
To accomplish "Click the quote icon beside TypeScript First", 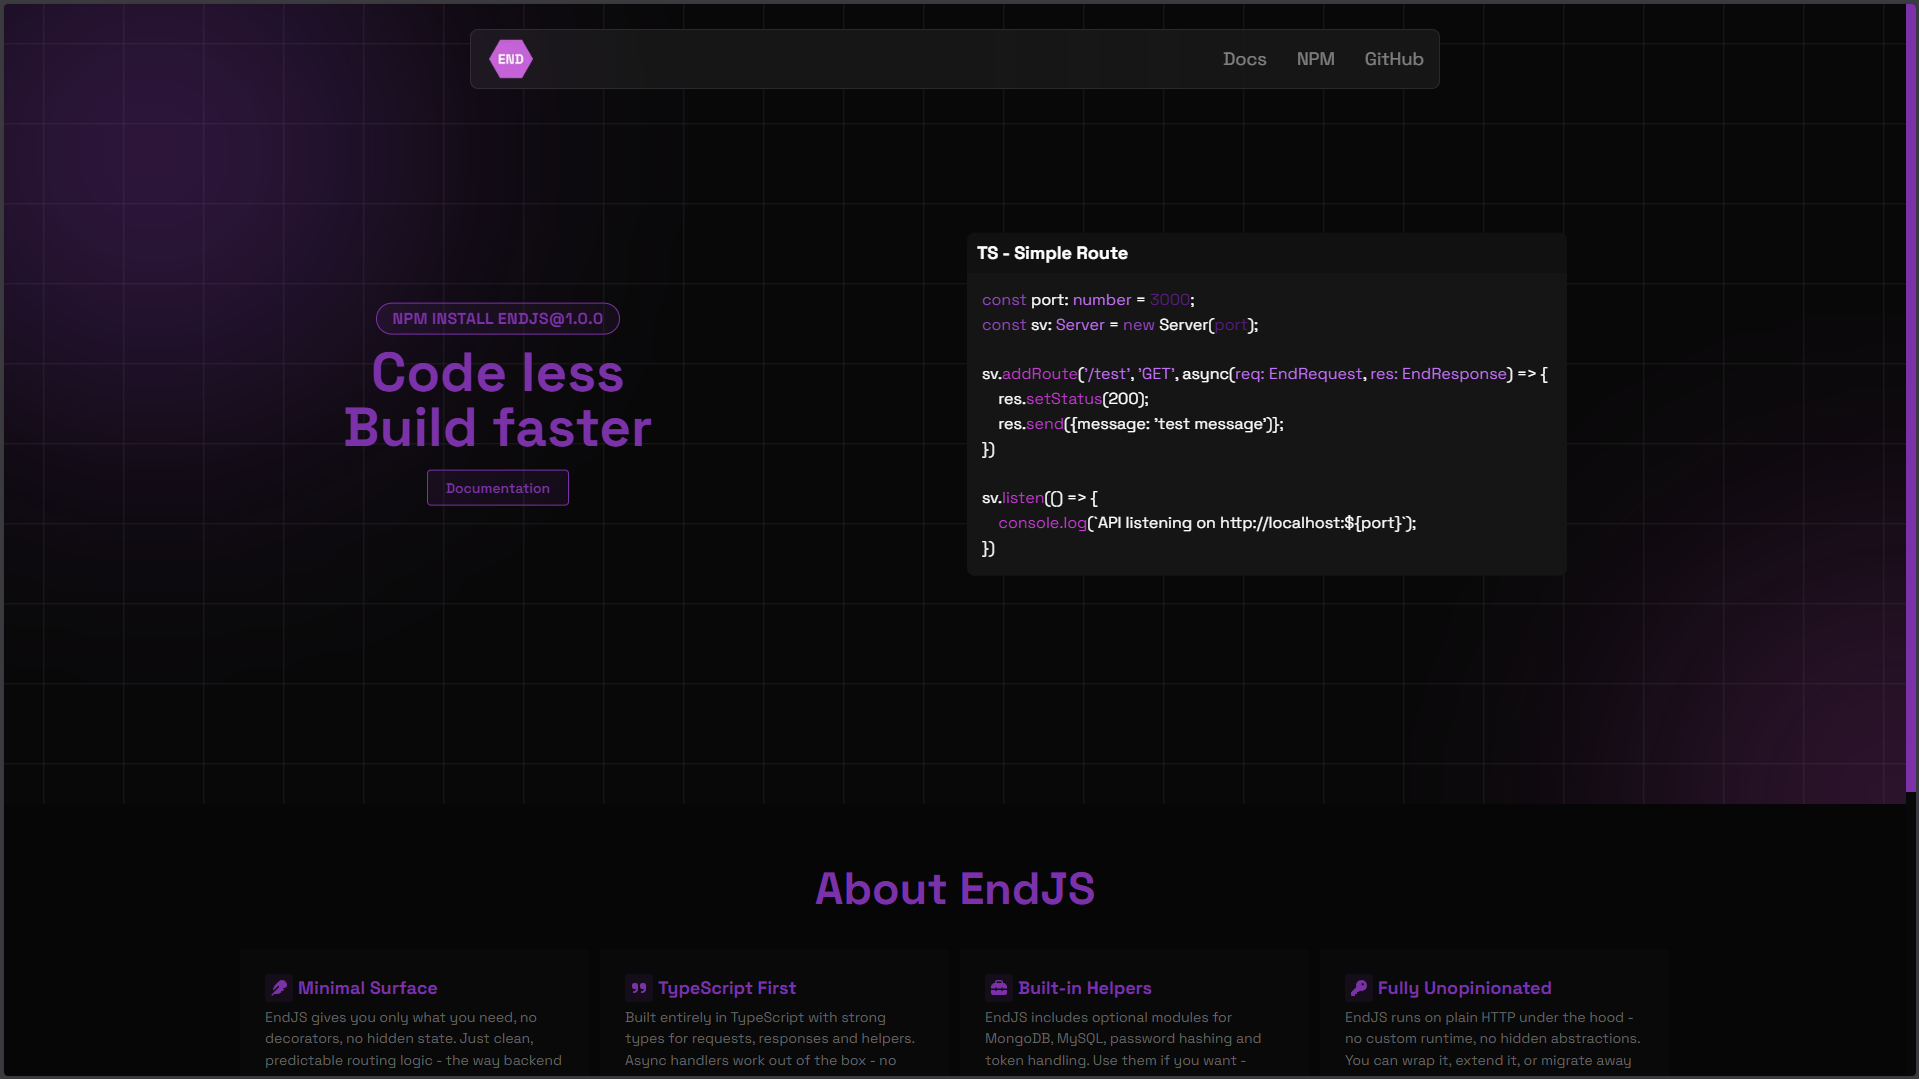I will (x=638, y=988).
